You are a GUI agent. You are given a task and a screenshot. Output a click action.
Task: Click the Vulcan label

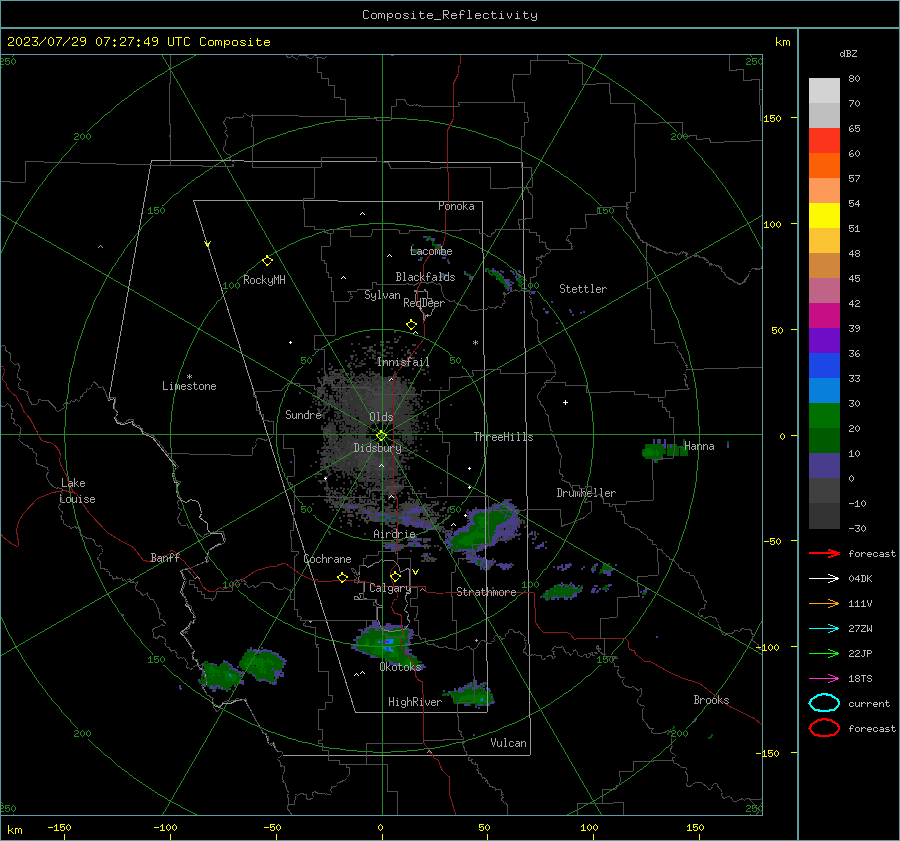(509, 743)
